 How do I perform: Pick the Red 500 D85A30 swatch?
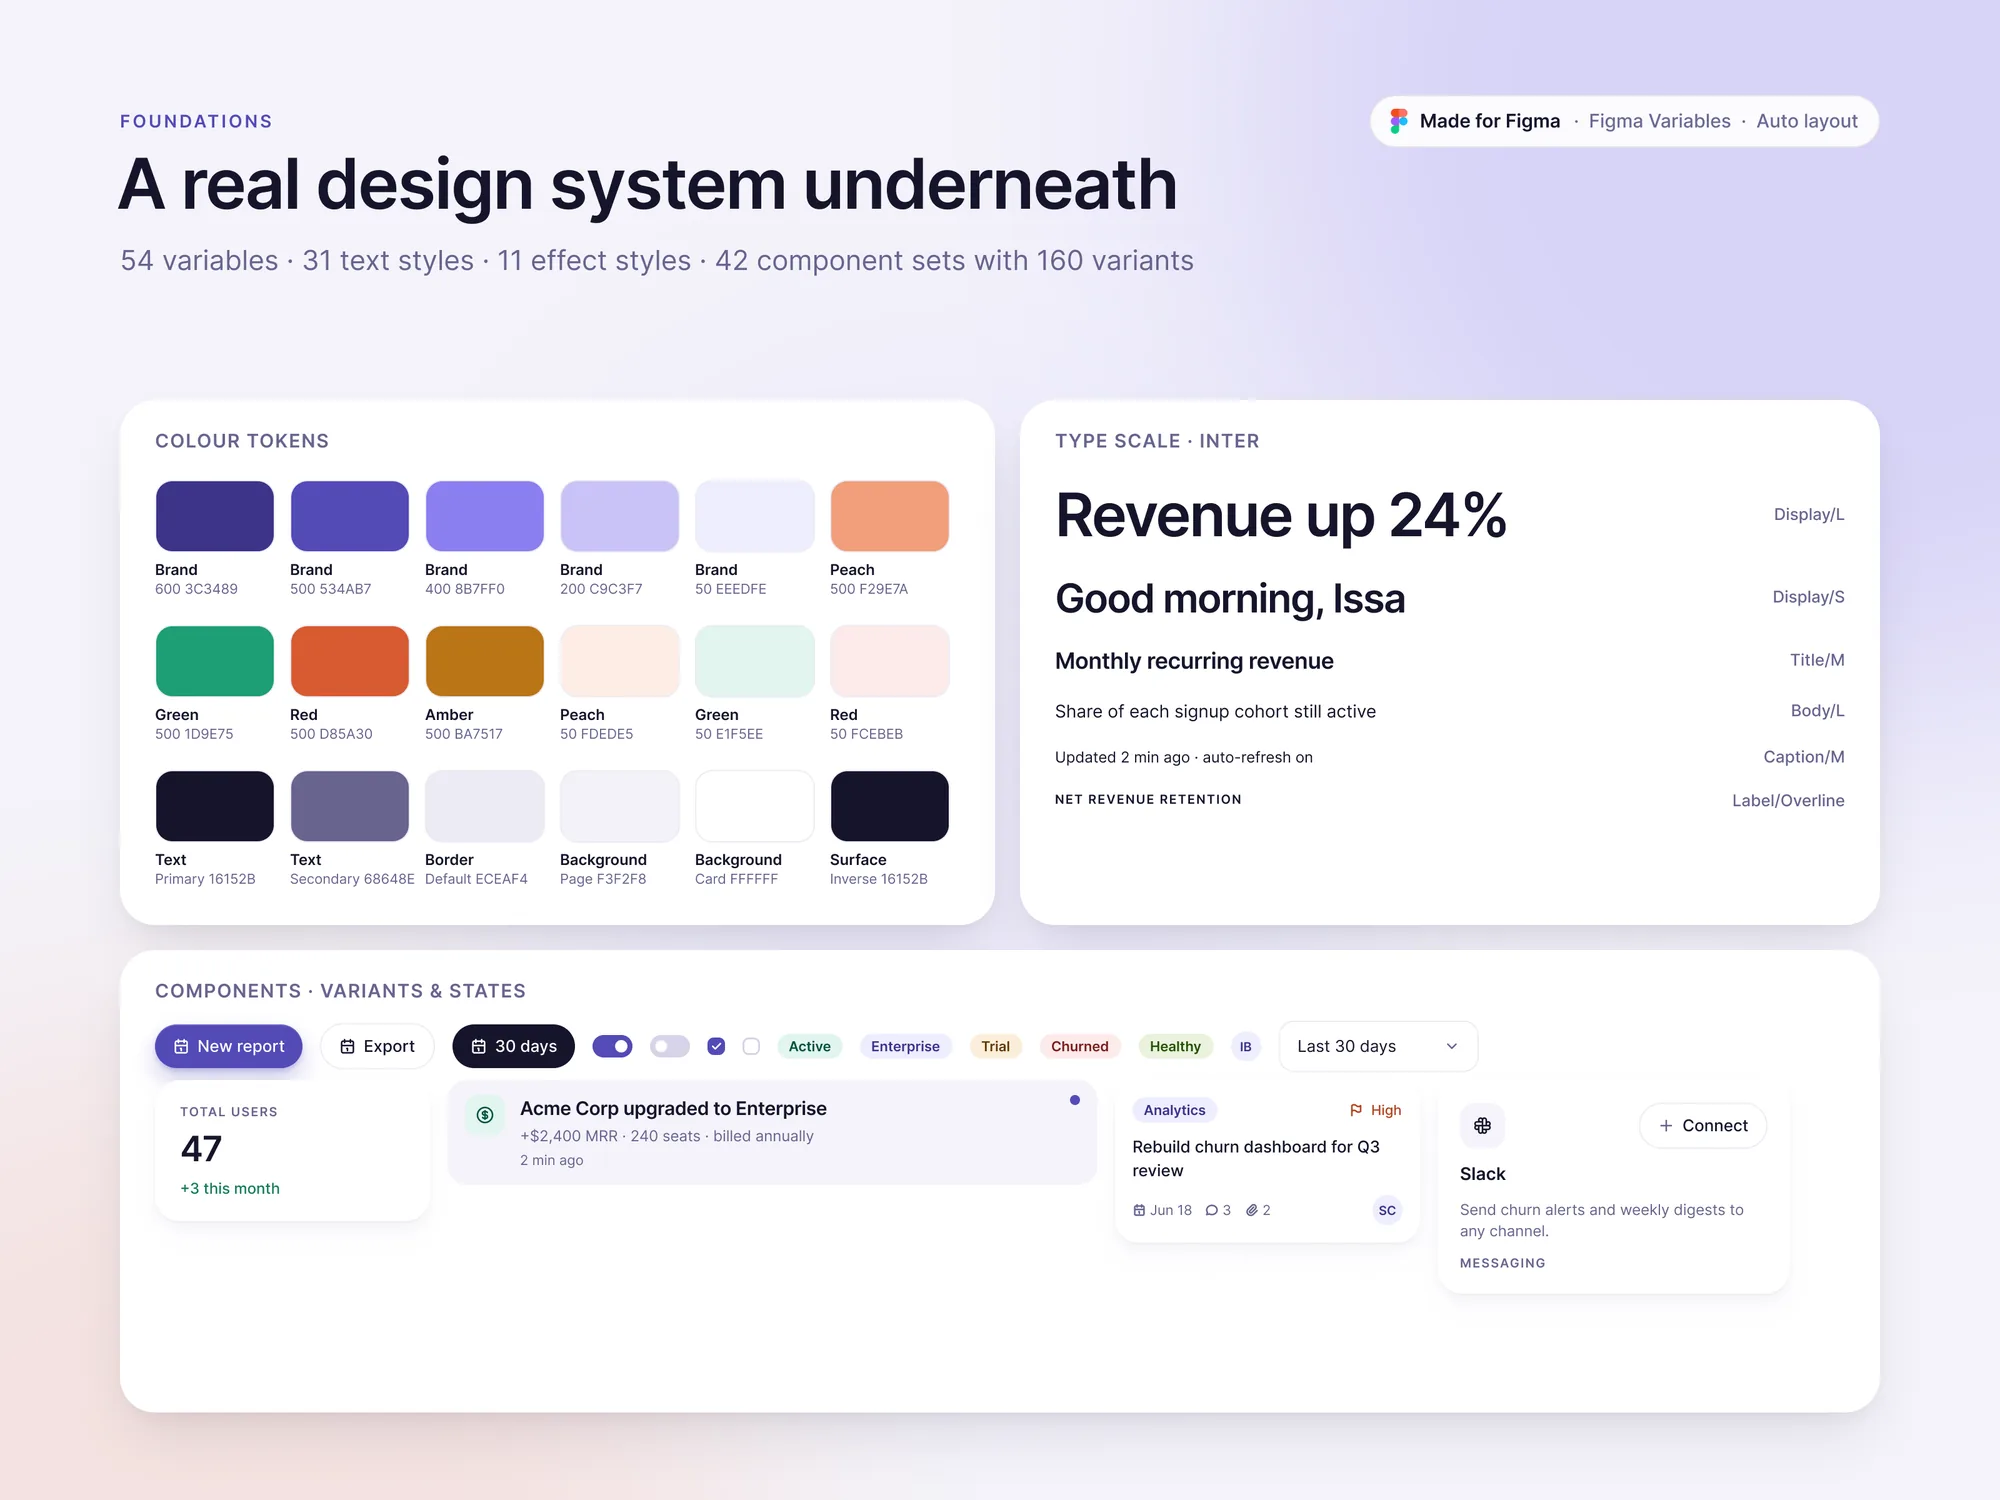(x=349, y=661)
